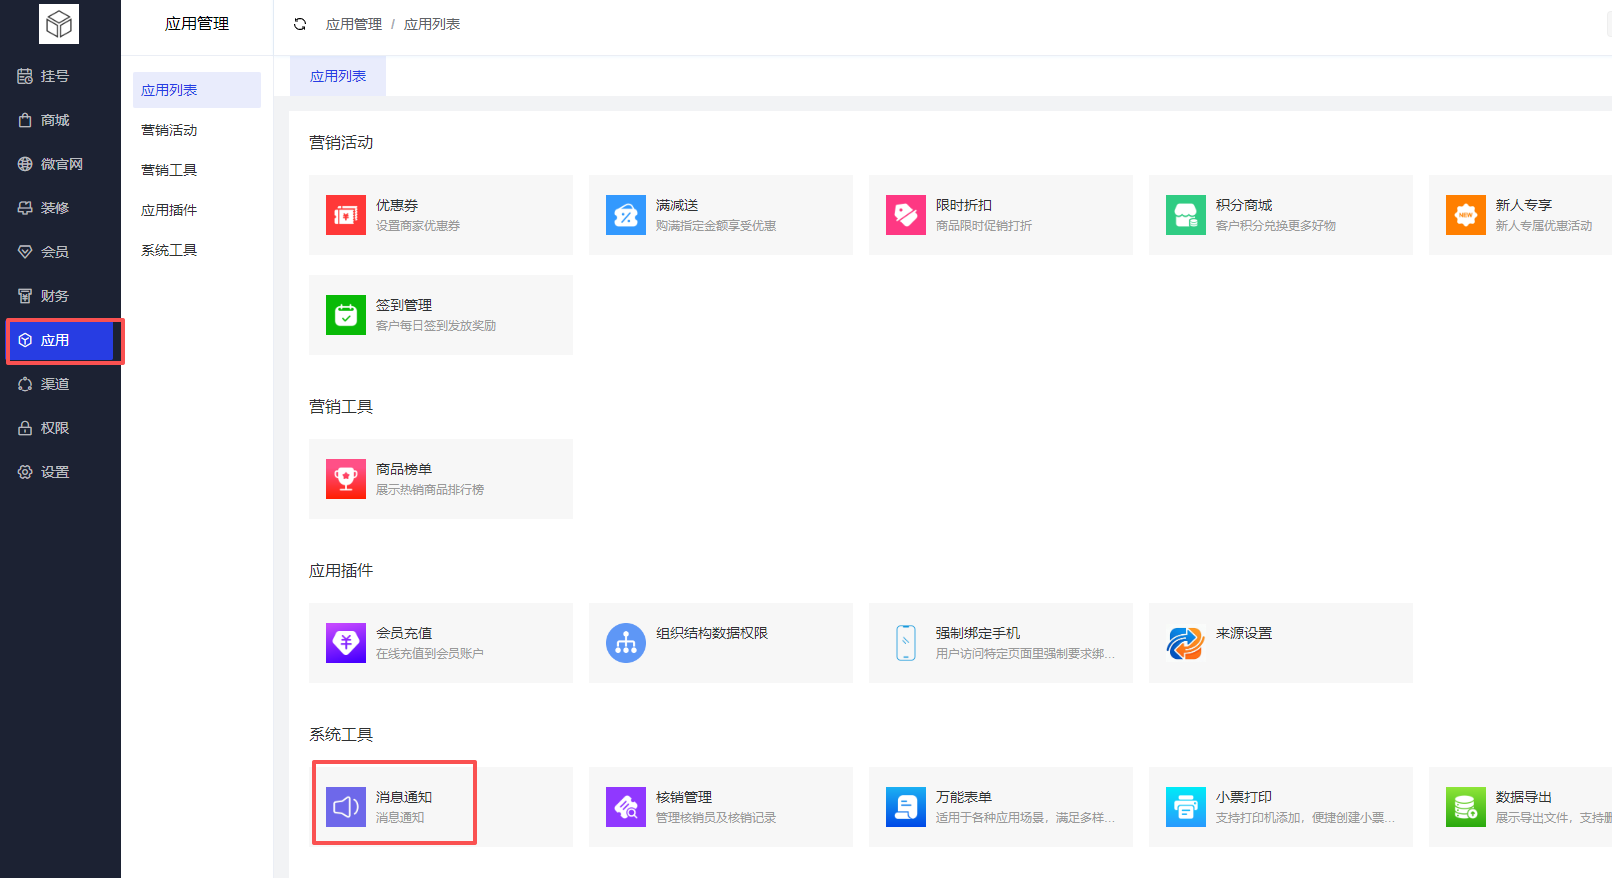Open the 小票打印 printer icon
Viewport: 1612px width, 878px height.
pos(1186,807)
